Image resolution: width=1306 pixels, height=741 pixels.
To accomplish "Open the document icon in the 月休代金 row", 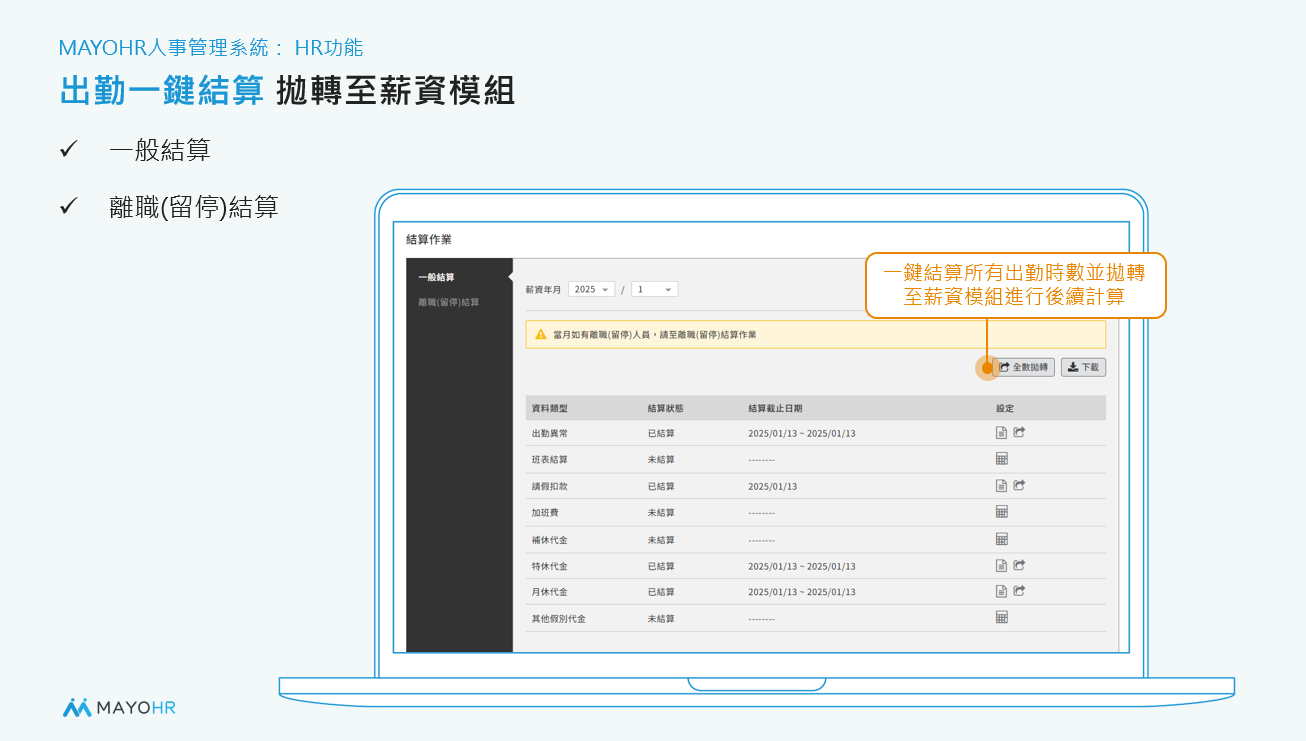I will click(1001, 591).
